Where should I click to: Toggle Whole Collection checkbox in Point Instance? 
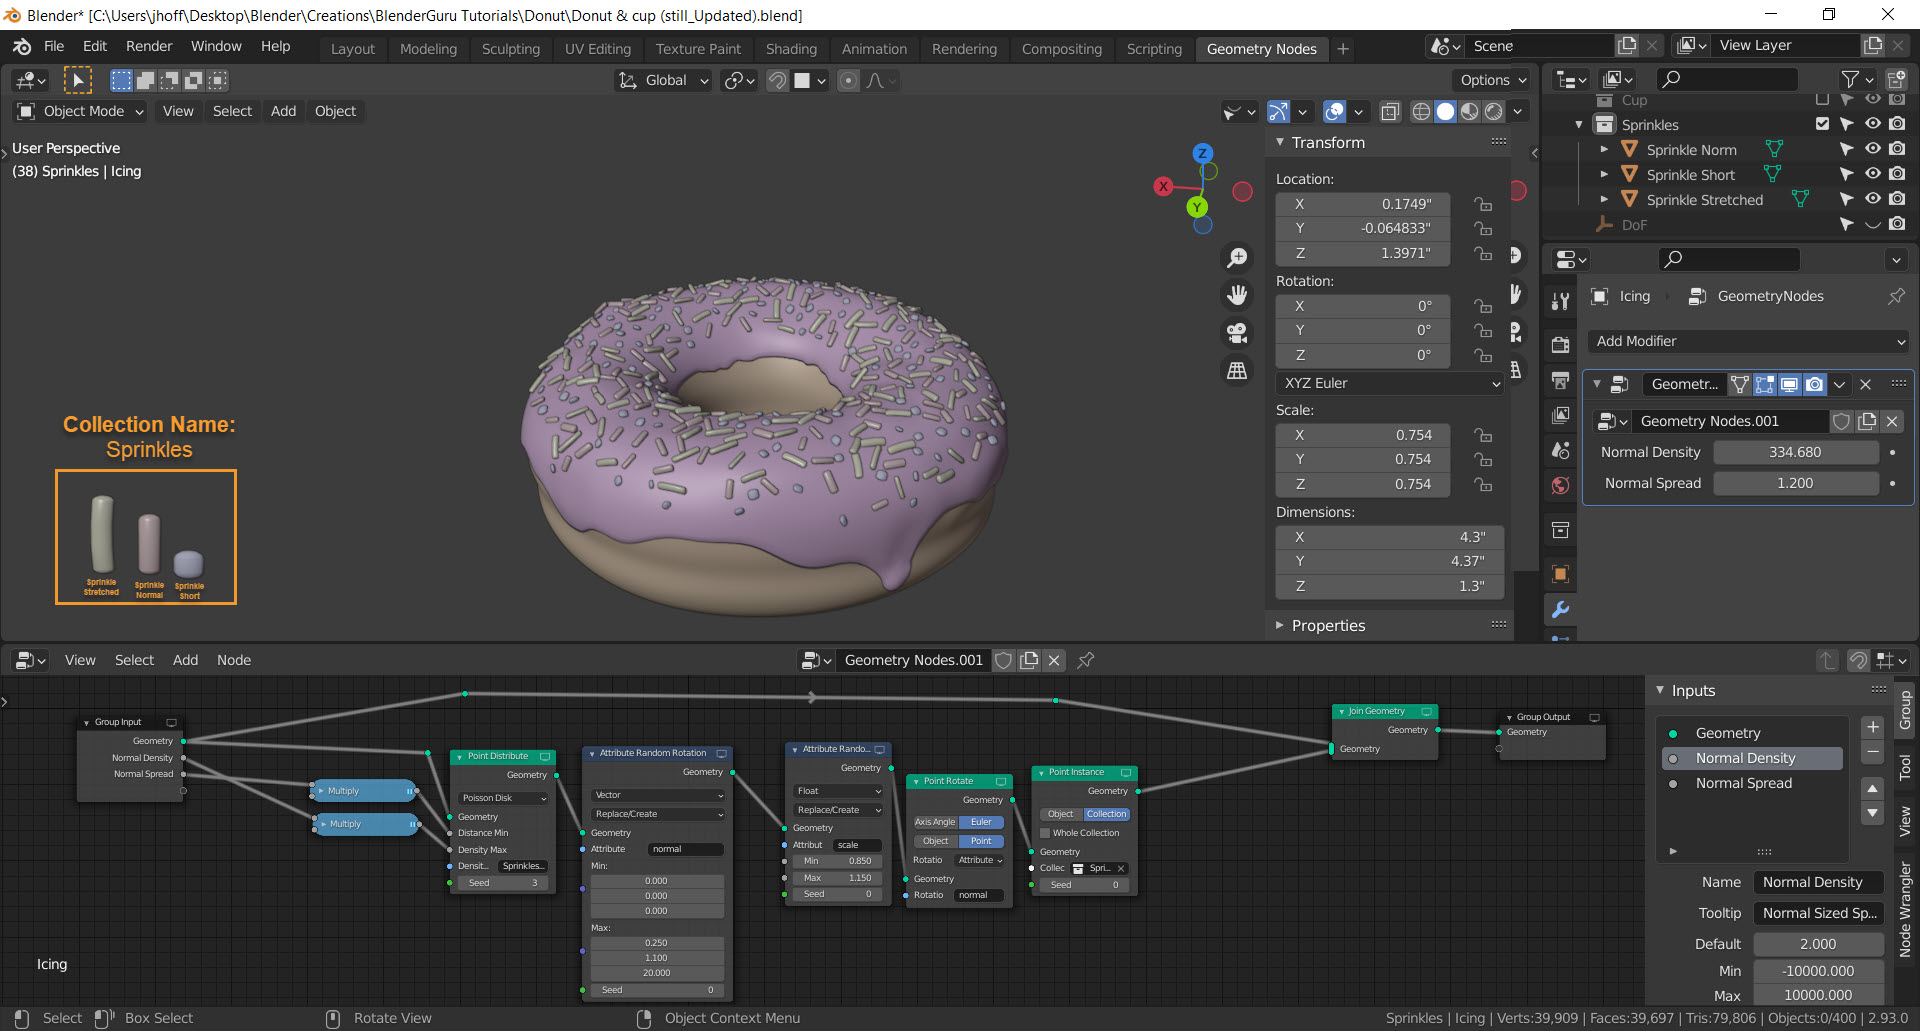coord(1045,833)
